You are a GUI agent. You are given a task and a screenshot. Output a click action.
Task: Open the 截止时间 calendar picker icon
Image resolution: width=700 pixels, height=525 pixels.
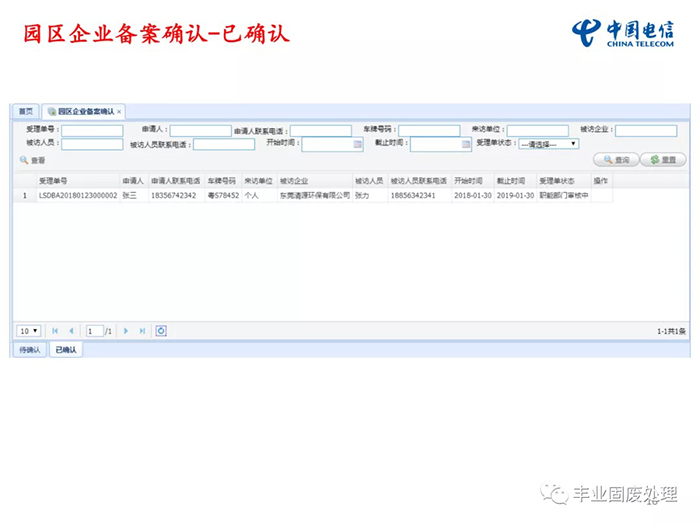point(466,144)
